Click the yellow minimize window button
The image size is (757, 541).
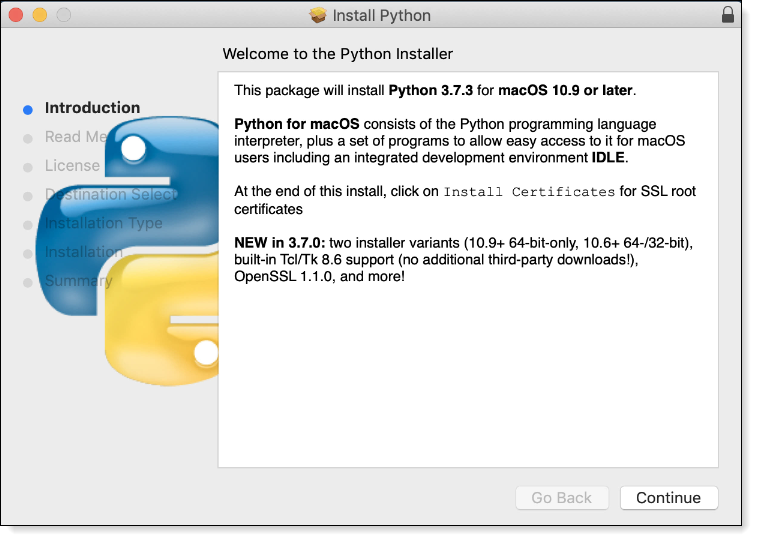tap(40, 15)
